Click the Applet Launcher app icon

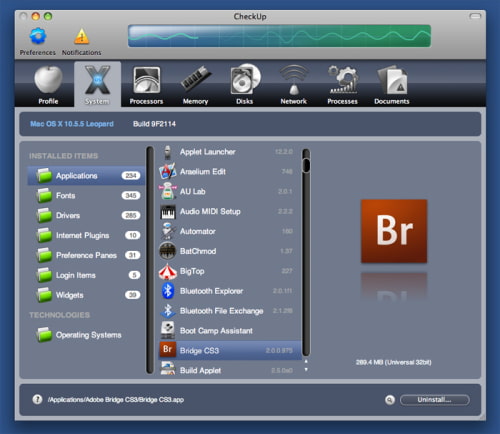point(168,152)
